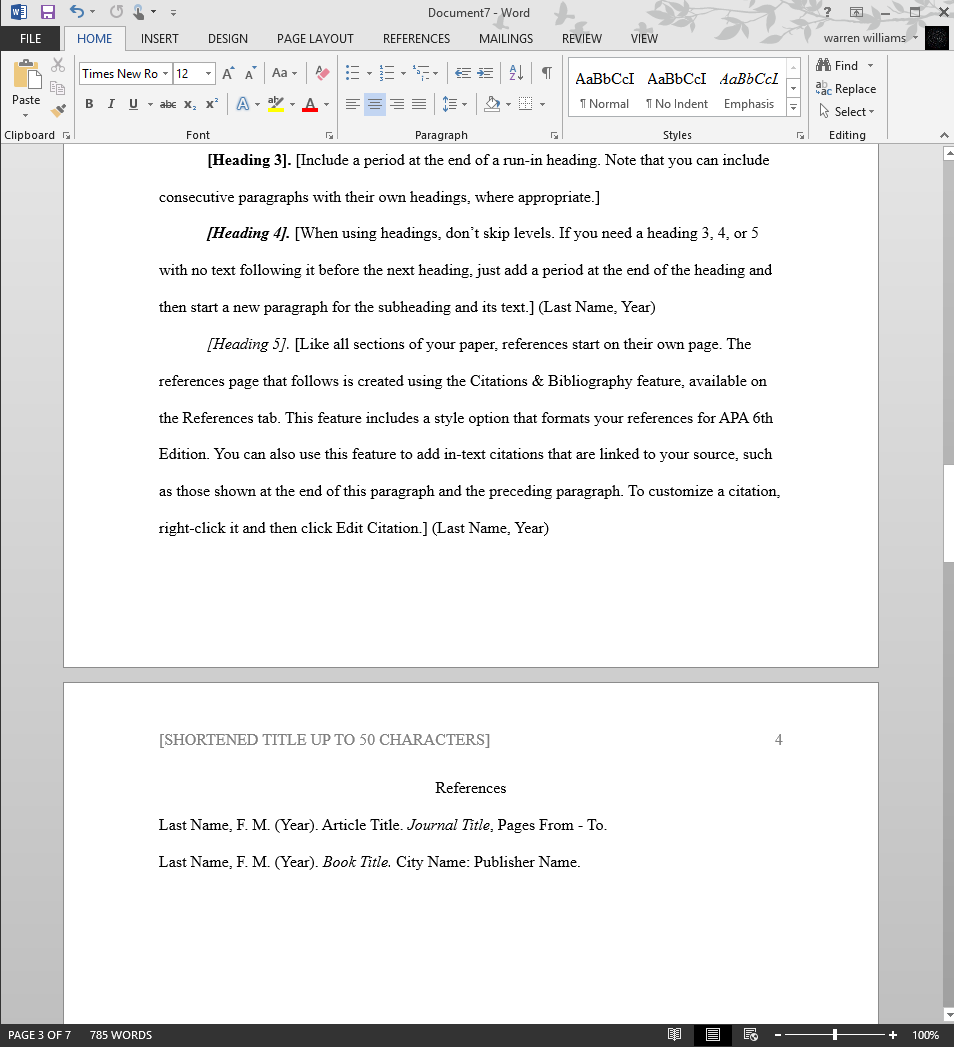Click the 785 WORDS count in status bar

point(121,1035)
